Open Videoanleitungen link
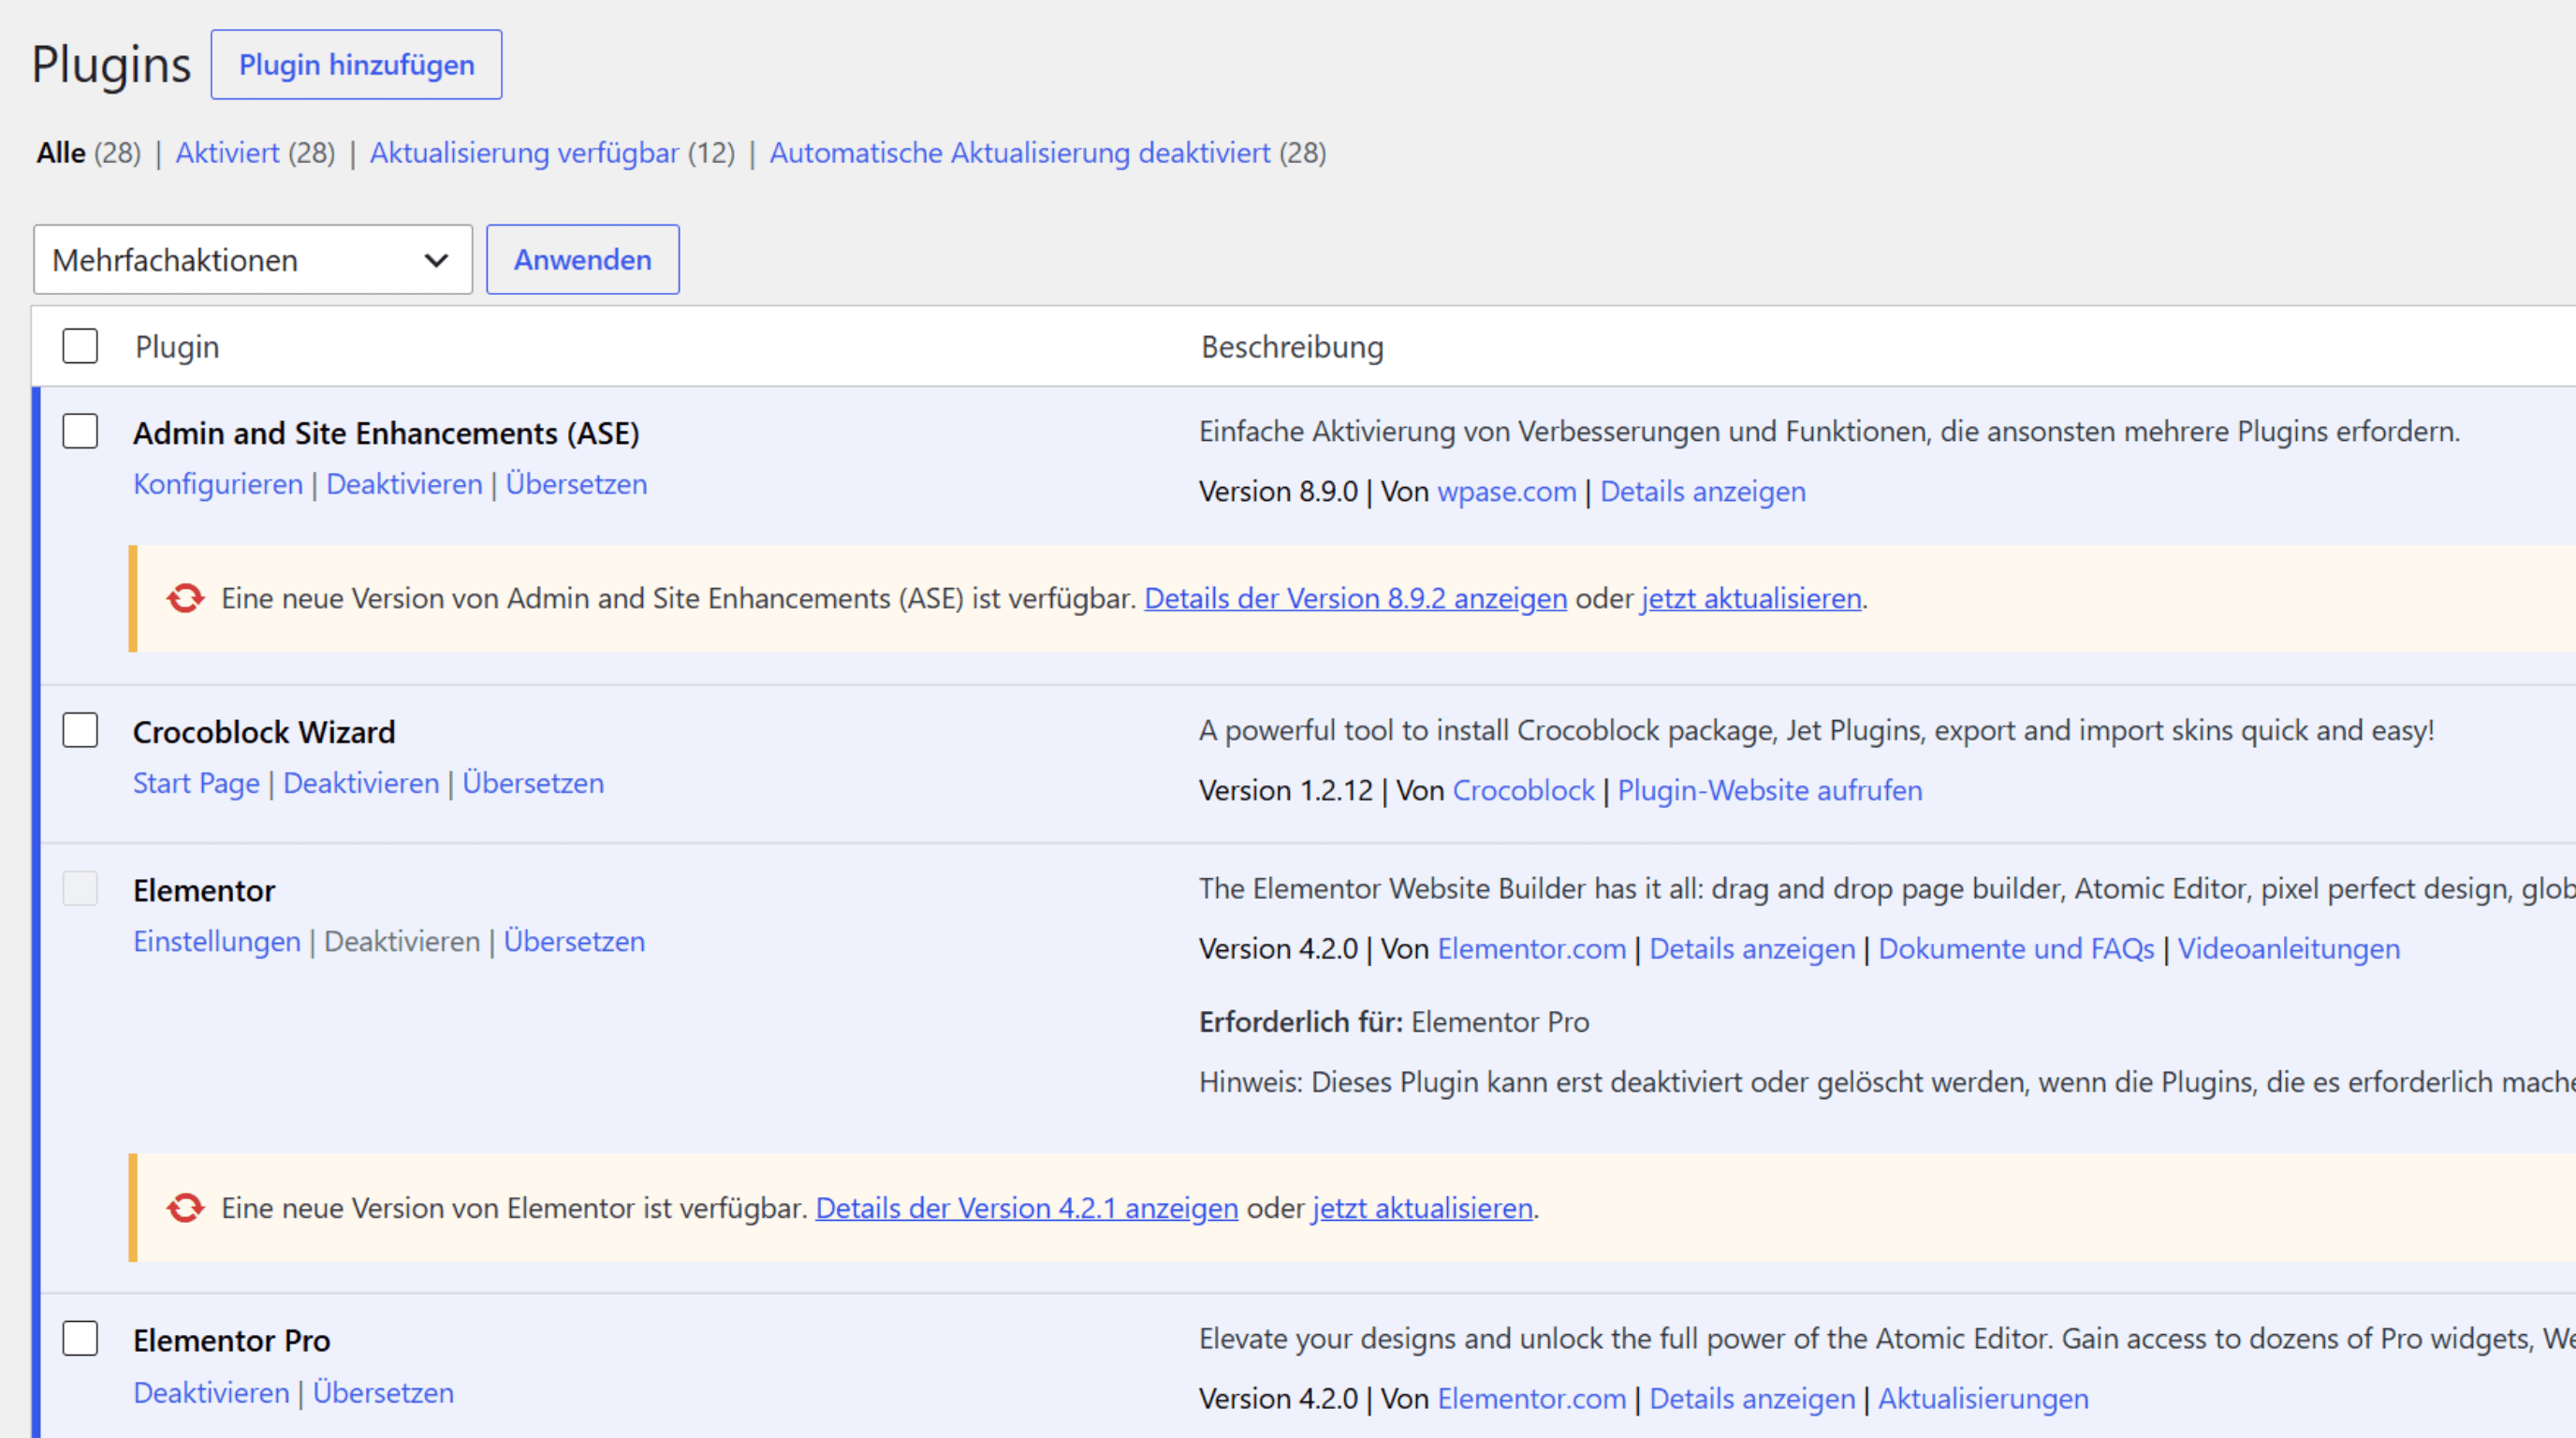Screen dimensions: 2576x1438 click(x=2288, y=948)
